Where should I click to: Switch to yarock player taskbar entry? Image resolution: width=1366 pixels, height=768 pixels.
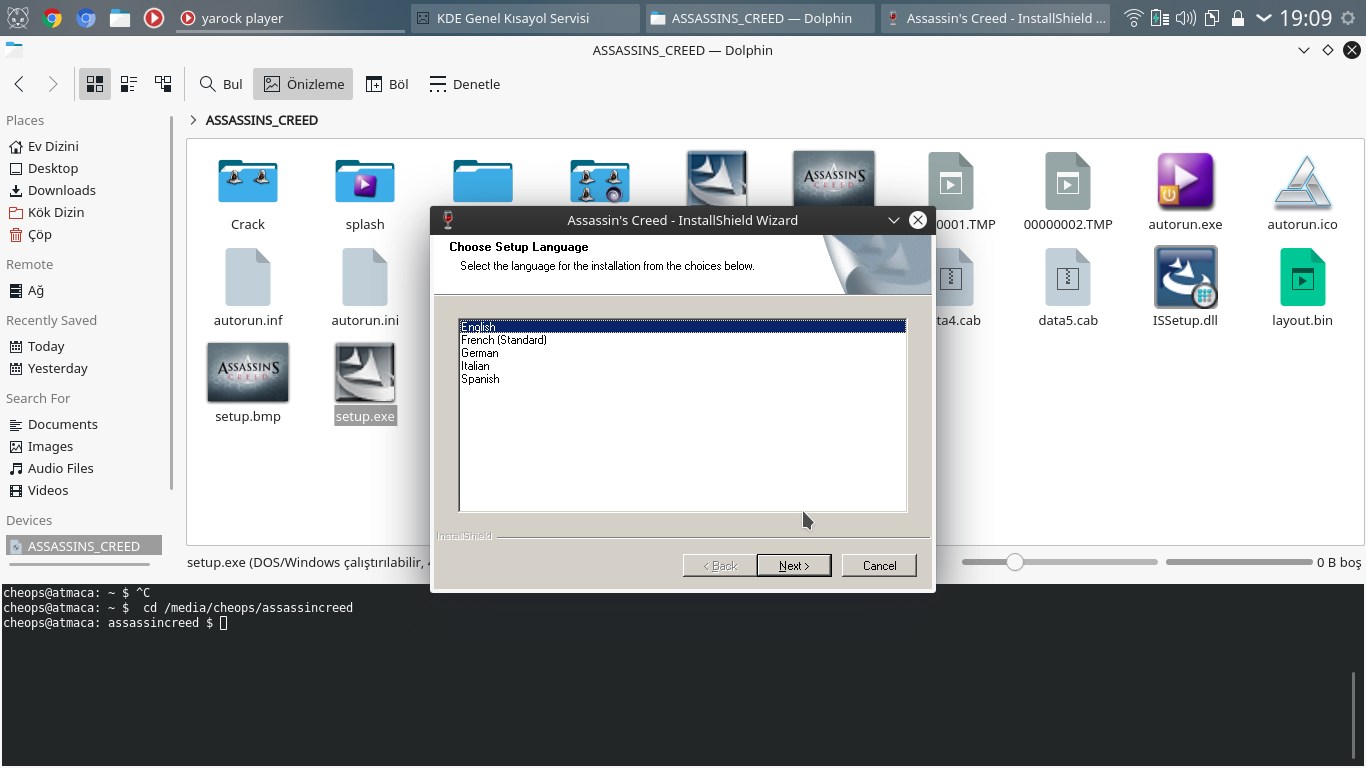click(x=290, y=18)
